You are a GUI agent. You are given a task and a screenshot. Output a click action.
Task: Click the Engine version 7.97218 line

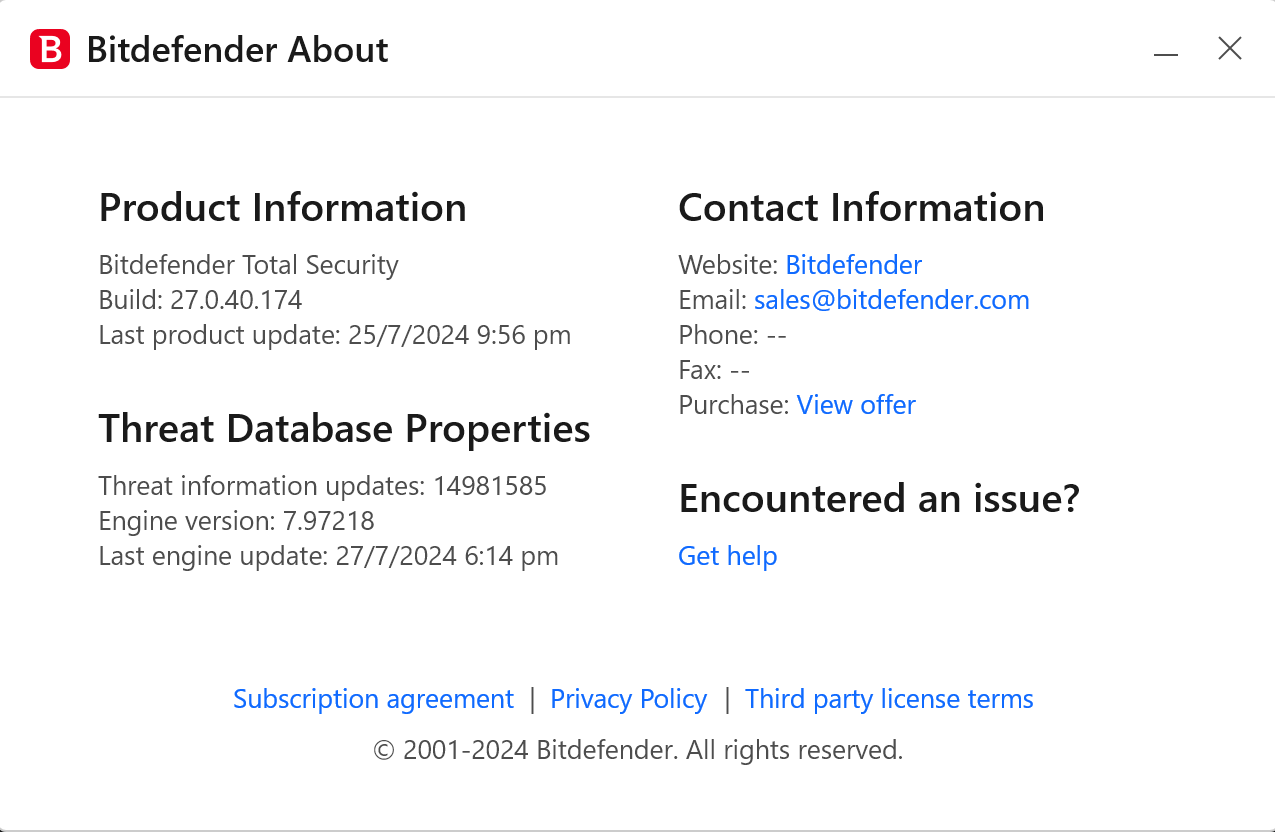click(236, 521)
